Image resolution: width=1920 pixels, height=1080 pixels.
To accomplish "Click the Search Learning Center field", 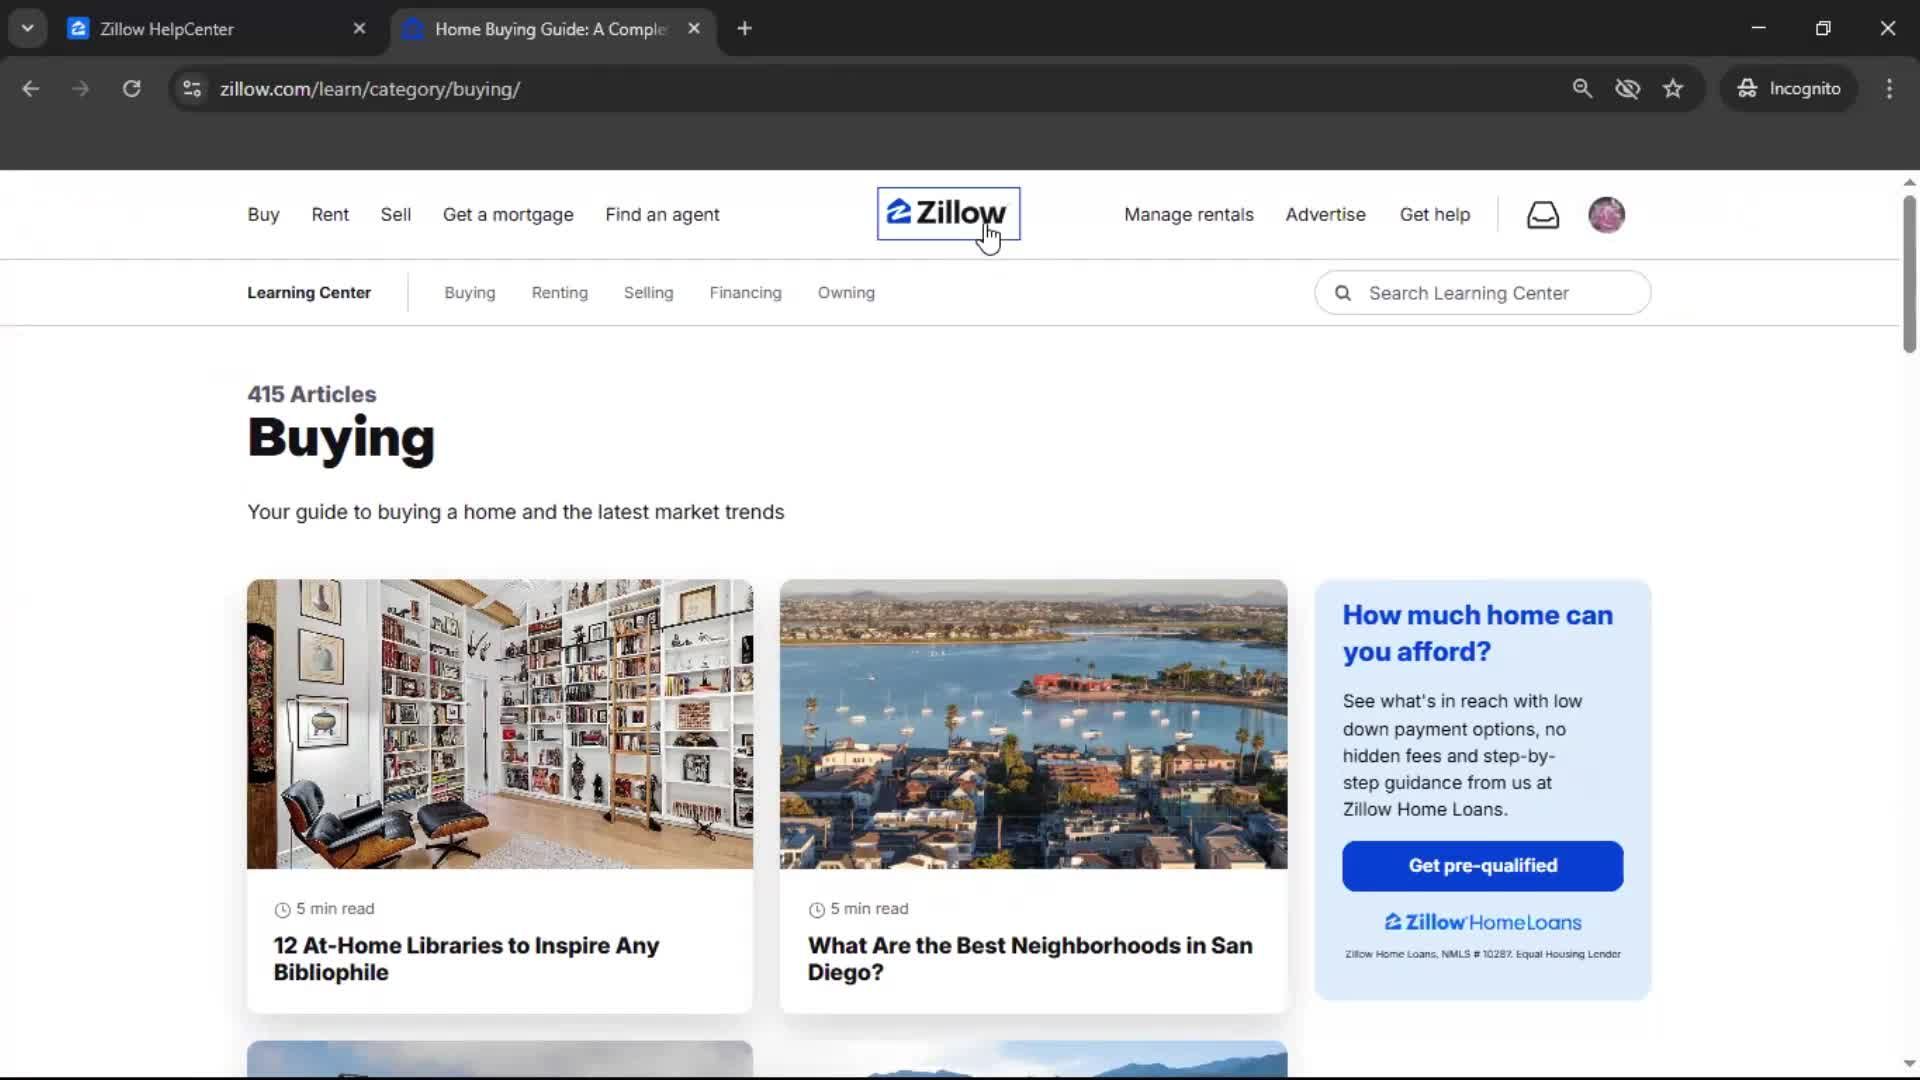I will point(1480,292).
